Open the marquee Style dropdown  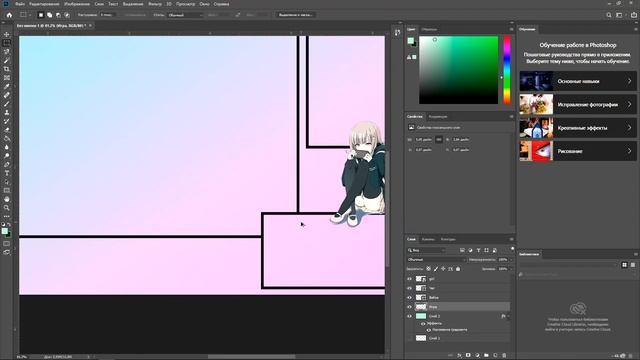pyautogui.click(x=185, y=15)
